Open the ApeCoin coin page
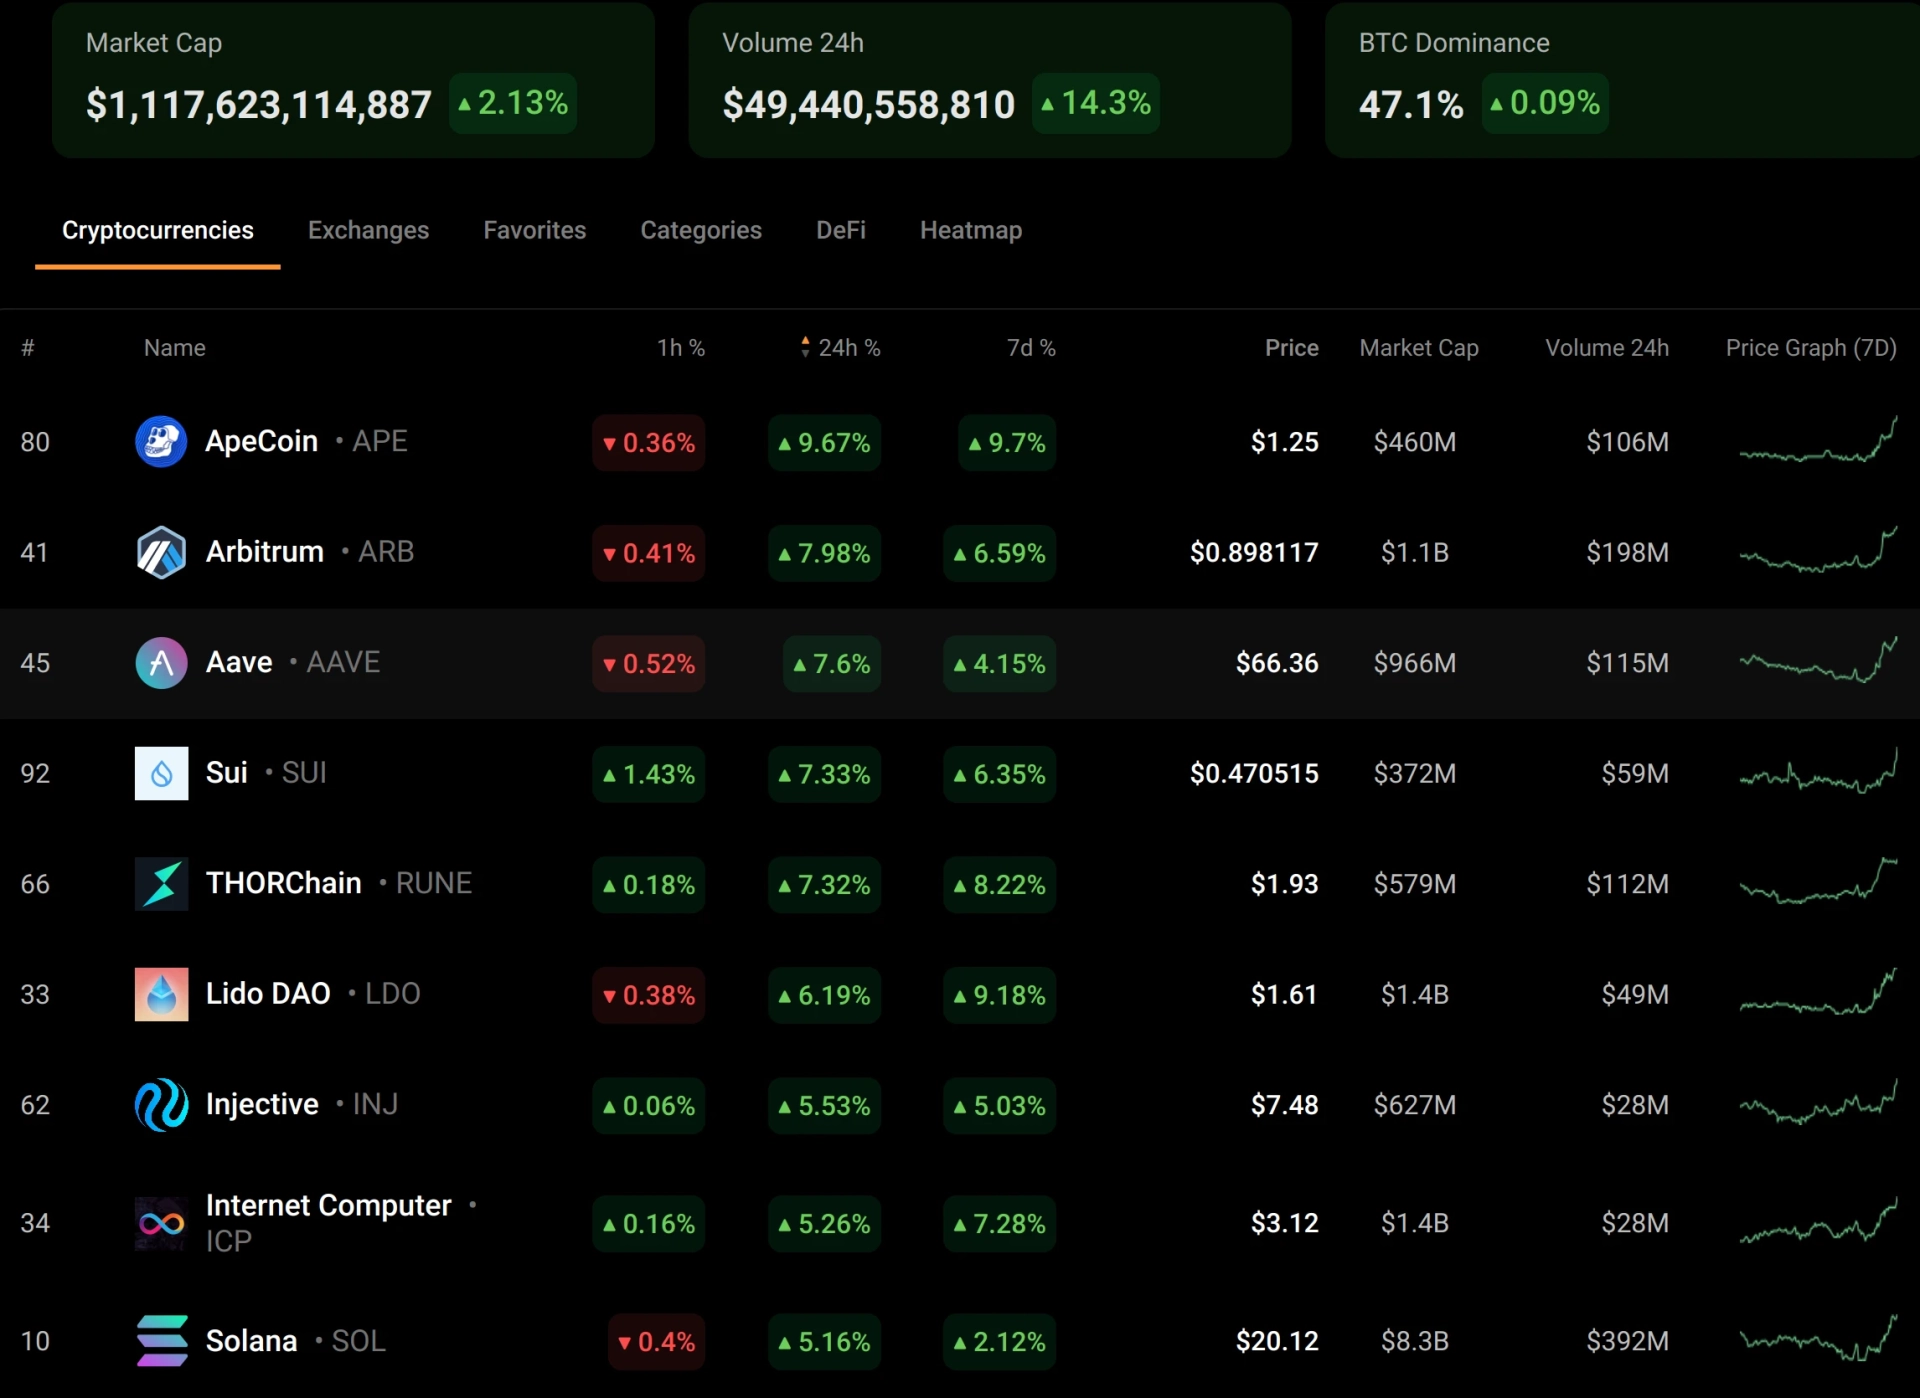 261,441
